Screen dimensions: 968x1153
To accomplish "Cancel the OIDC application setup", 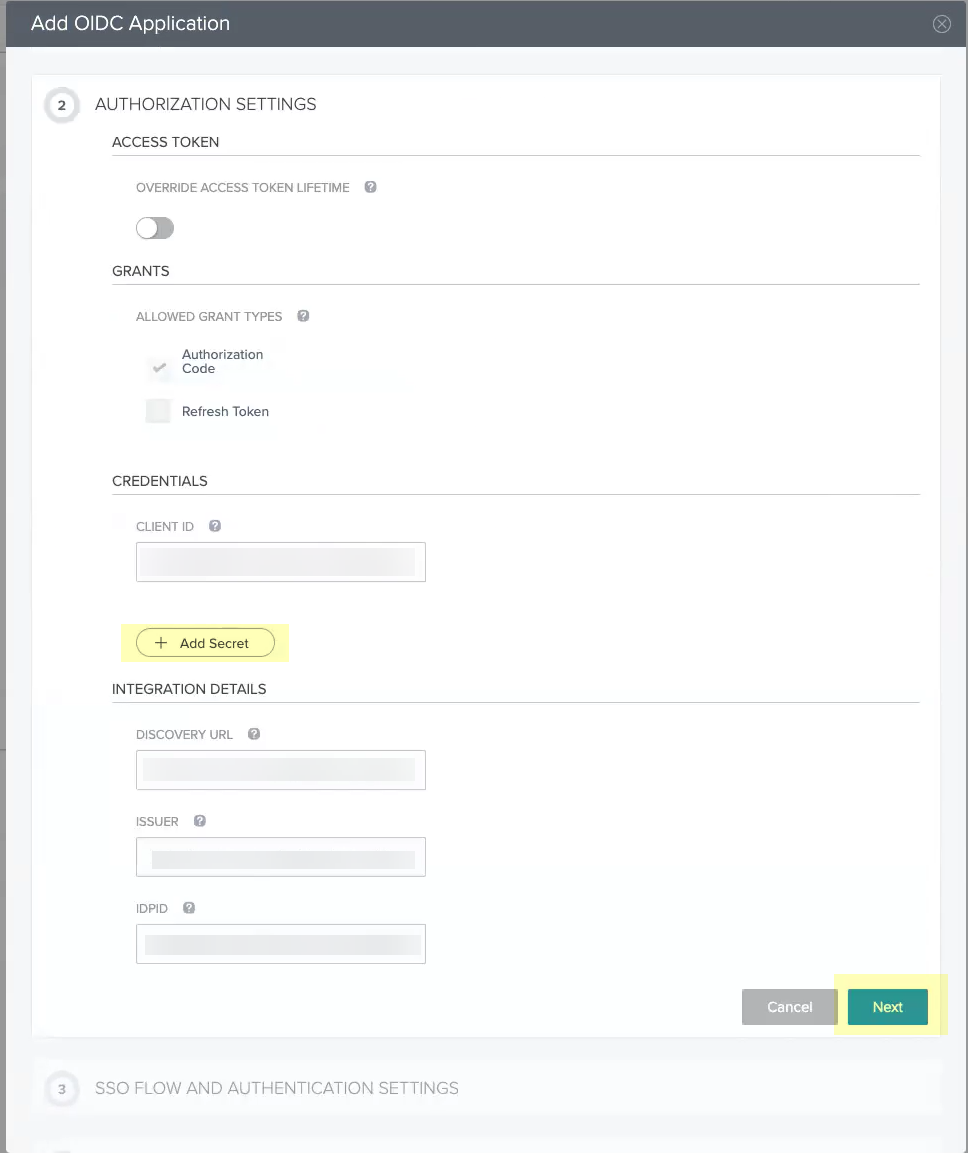I will tap(789, 1007).
